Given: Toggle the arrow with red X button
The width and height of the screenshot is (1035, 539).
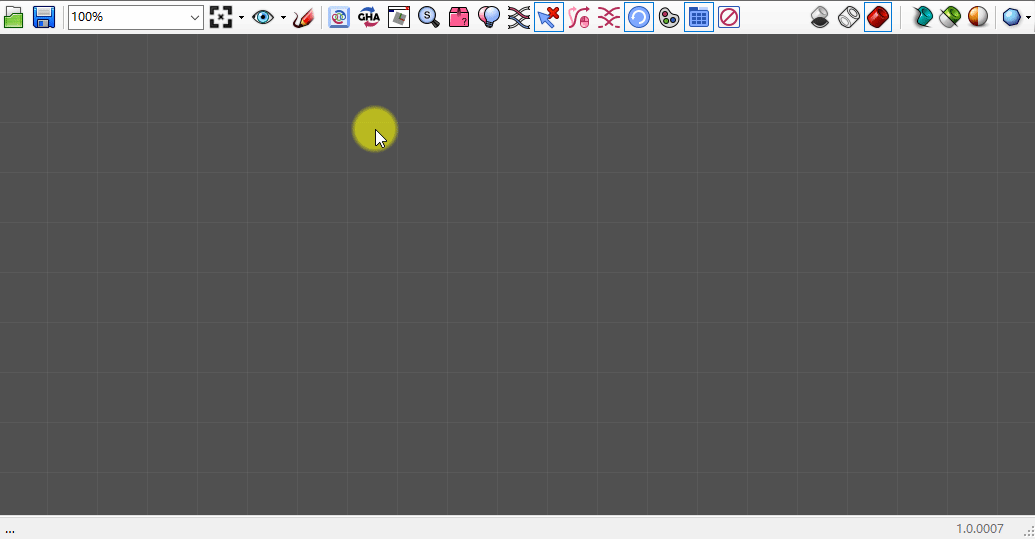Looking at the screenshot, I should [x=549, y=17].
